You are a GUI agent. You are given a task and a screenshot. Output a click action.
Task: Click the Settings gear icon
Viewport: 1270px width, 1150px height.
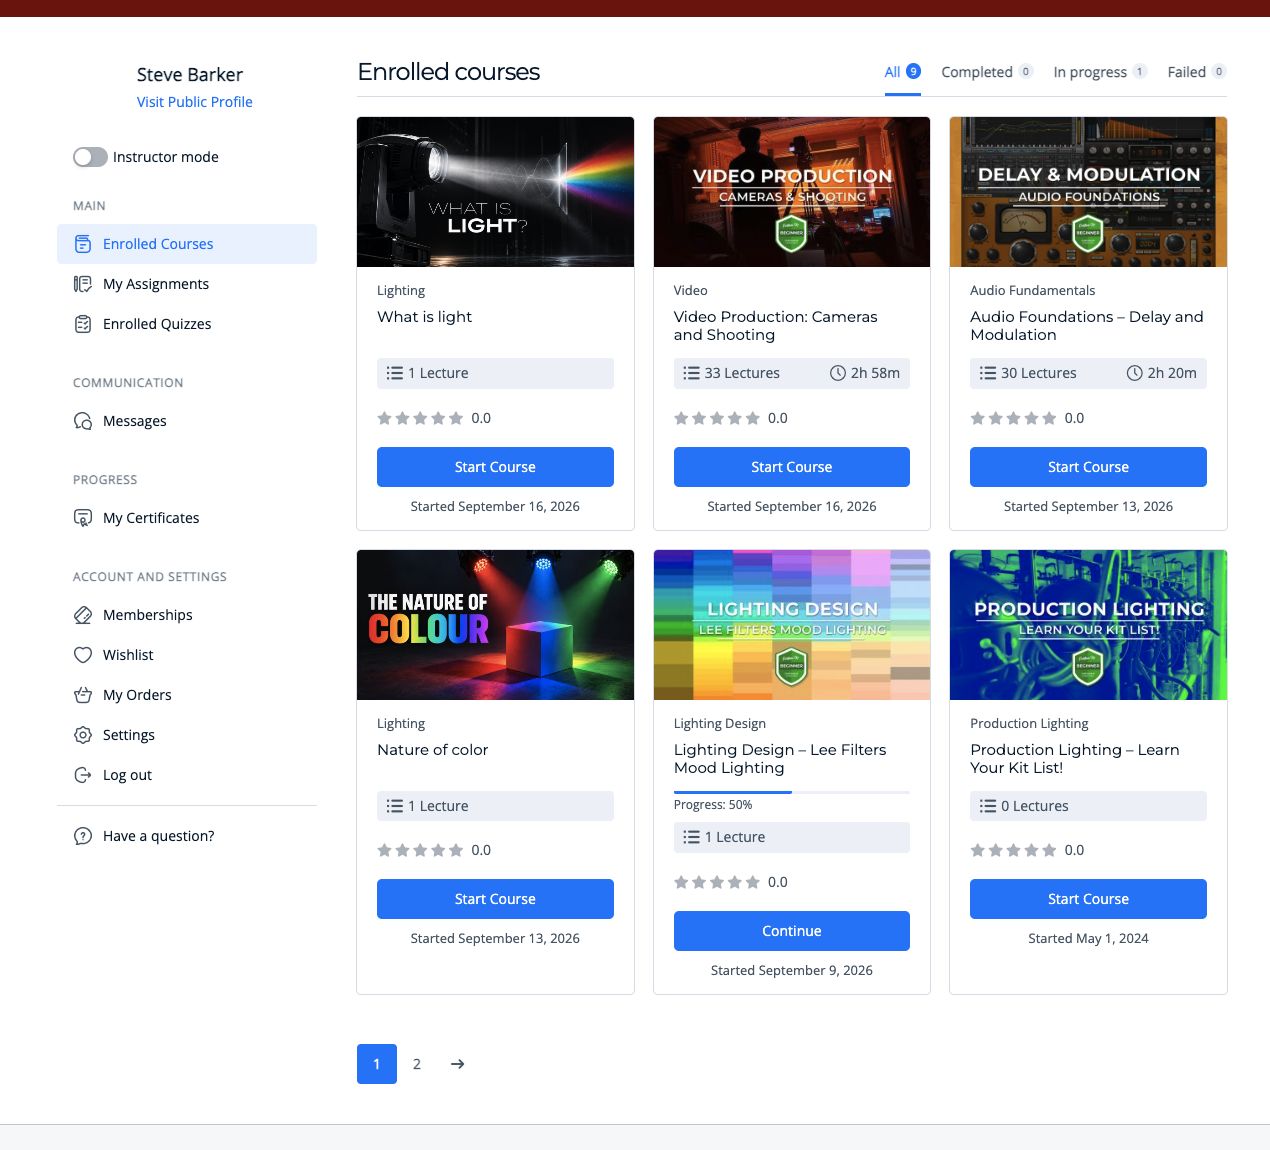(x=83, y=735)
